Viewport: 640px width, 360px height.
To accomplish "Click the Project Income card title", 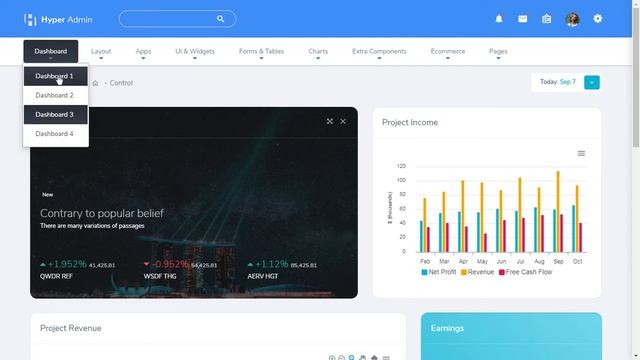I will [410, 122].
